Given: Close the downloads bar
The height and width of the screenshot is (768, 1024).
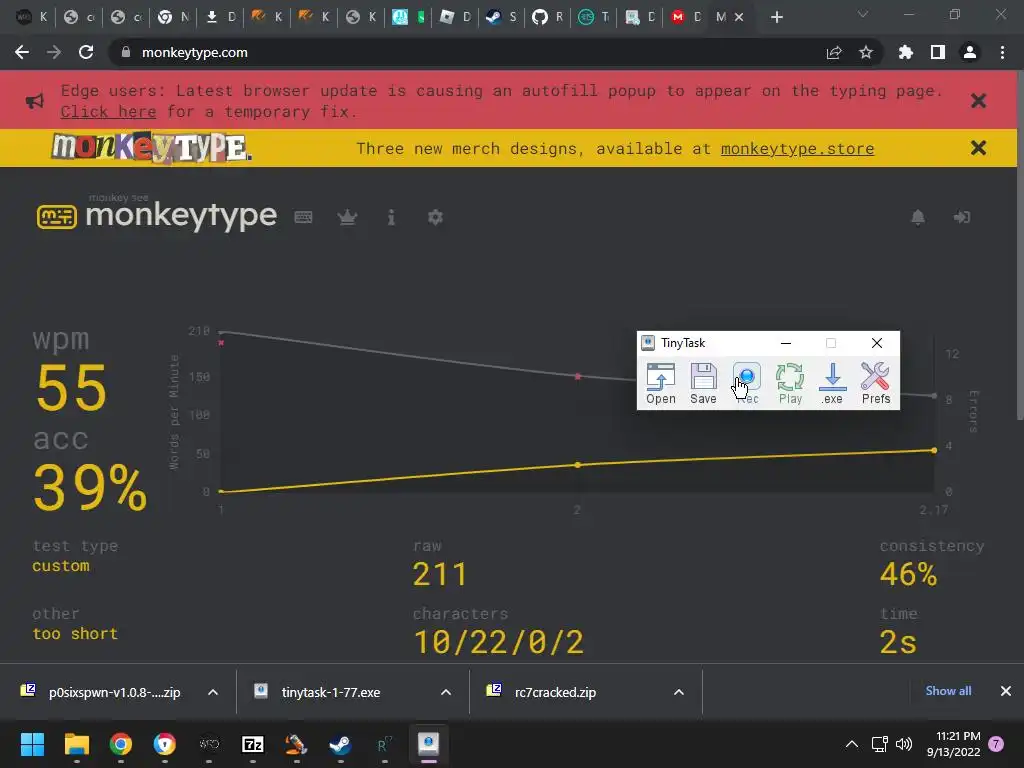Looking at the screenshot, I should tap(1006, 691).
